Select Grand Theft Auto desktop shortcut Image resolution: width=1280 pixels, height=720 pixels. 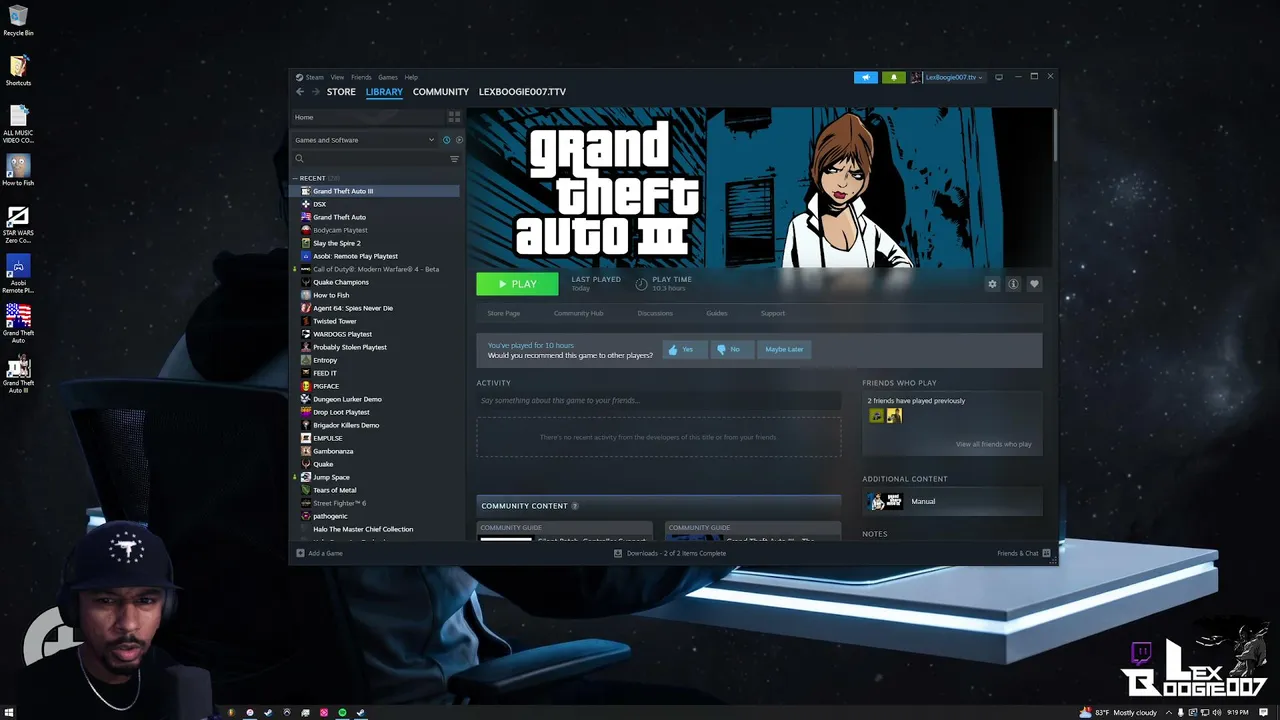(x=18, y=324)
